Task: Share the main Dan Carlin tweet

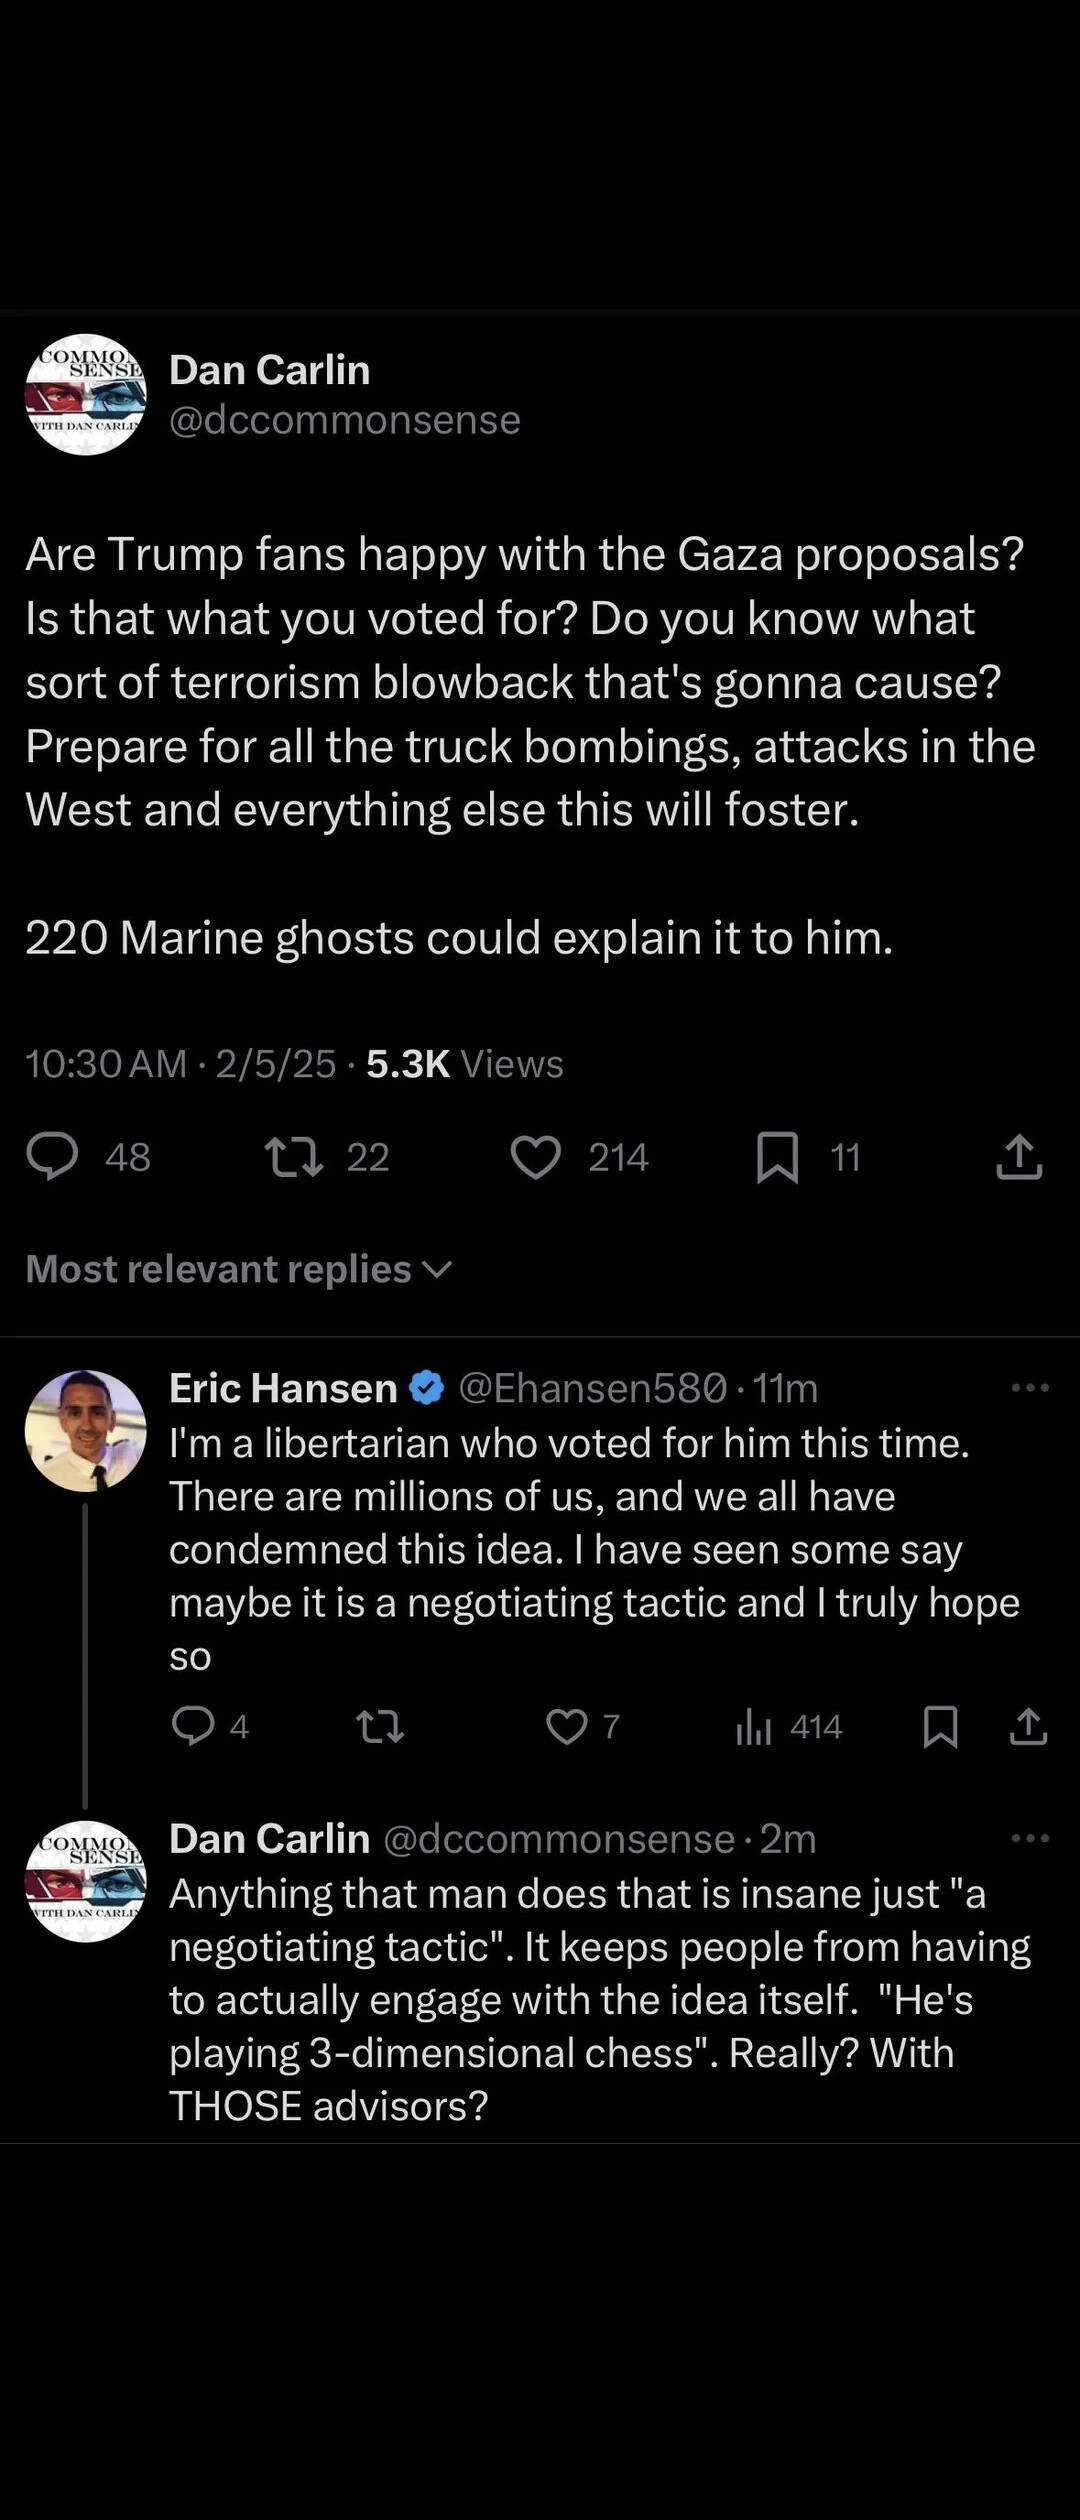Action: (x=1019, y=1157)
